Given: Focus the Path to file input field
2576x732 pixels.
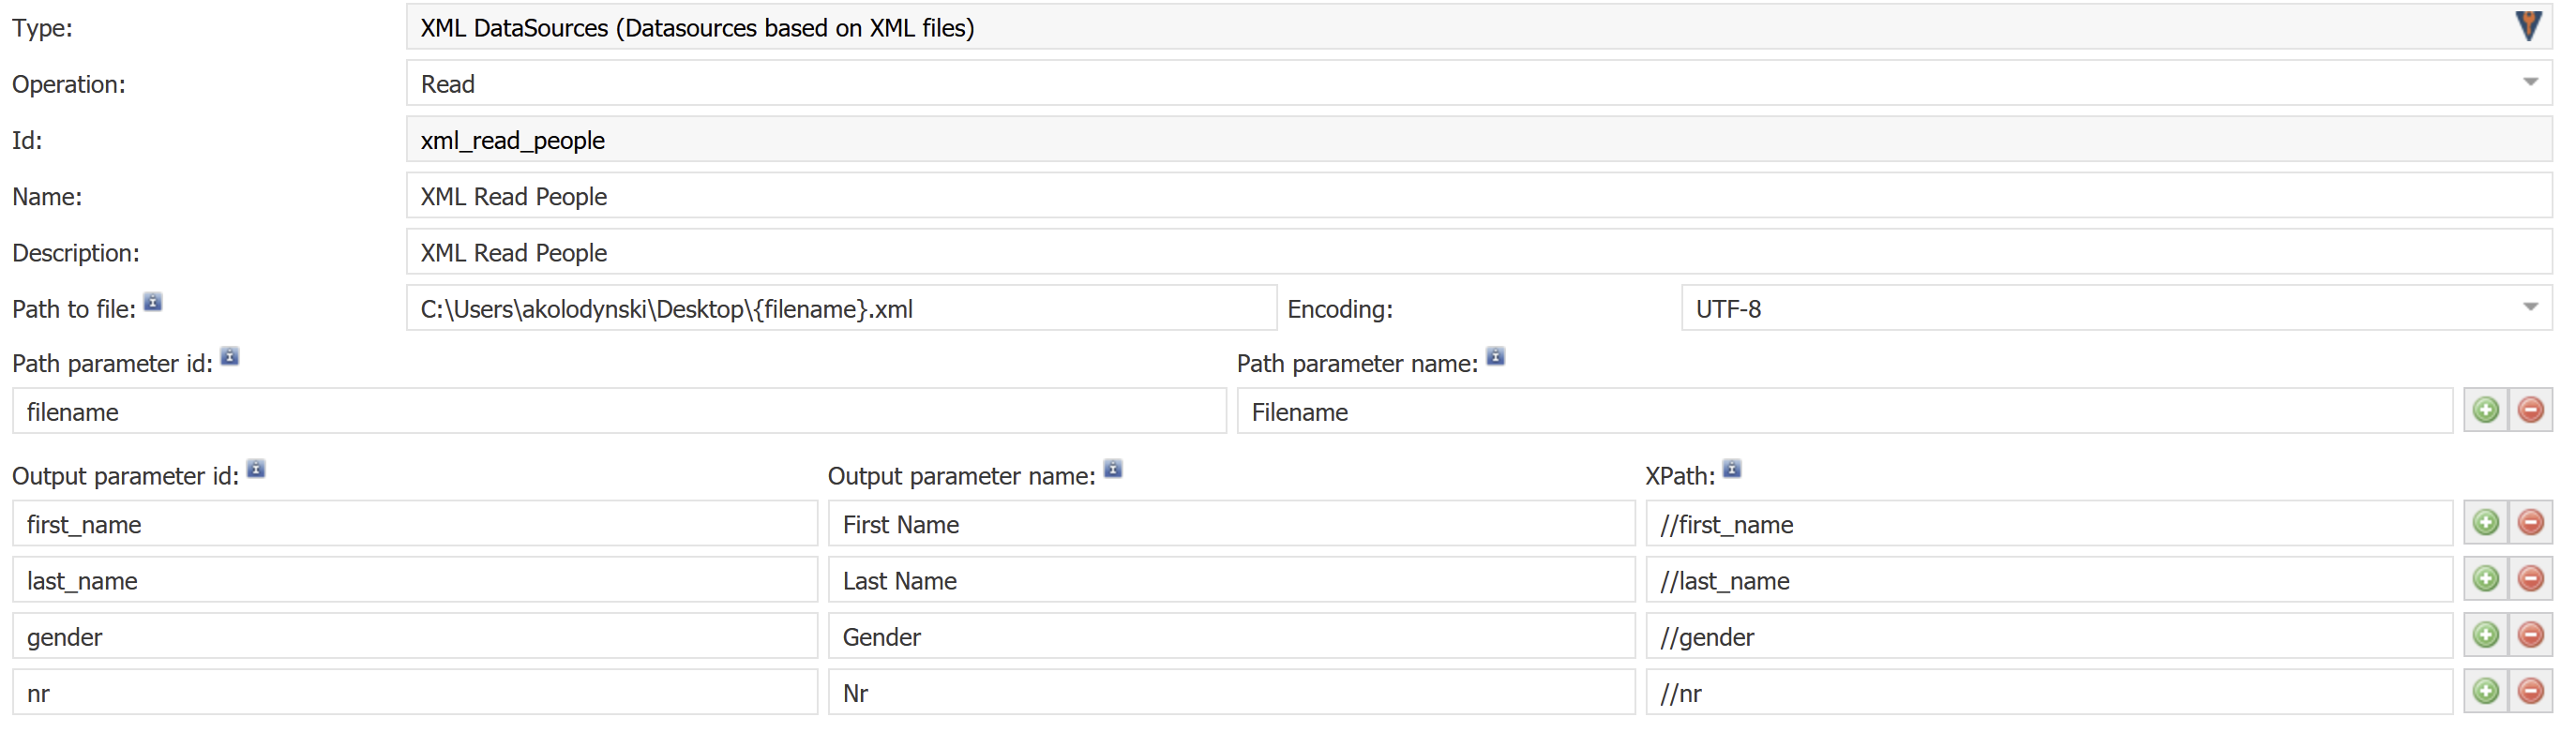Looking at the screenshot, I should click(x=841, y=308).
